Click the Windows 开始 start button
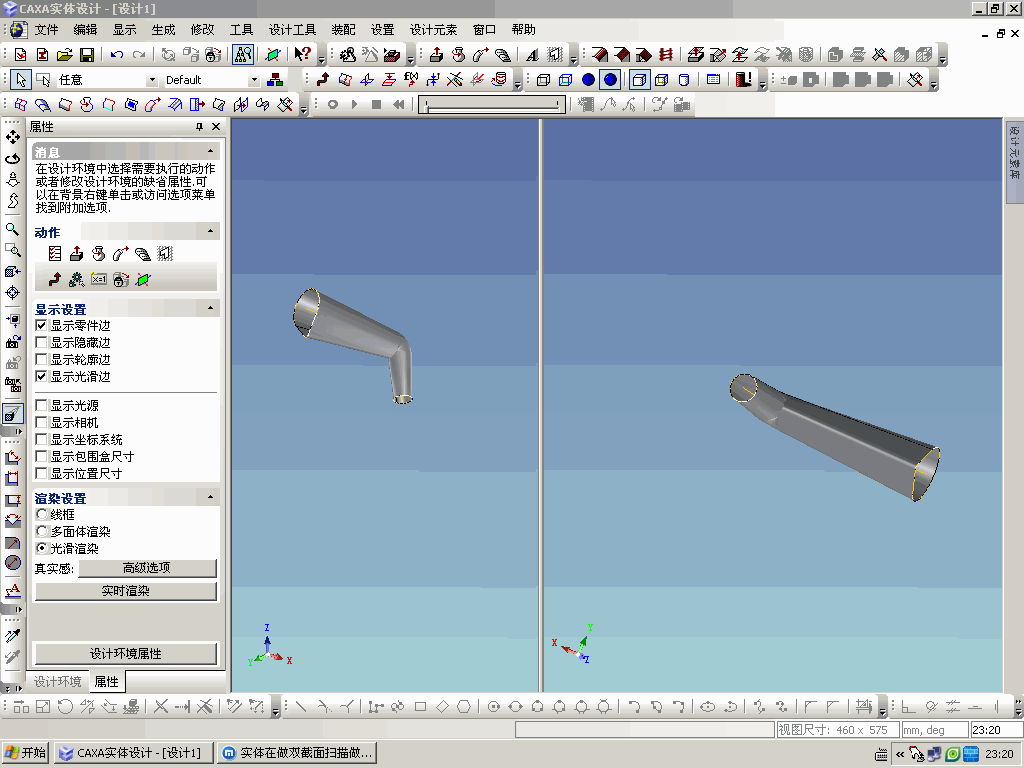 [x=25, y=753]
